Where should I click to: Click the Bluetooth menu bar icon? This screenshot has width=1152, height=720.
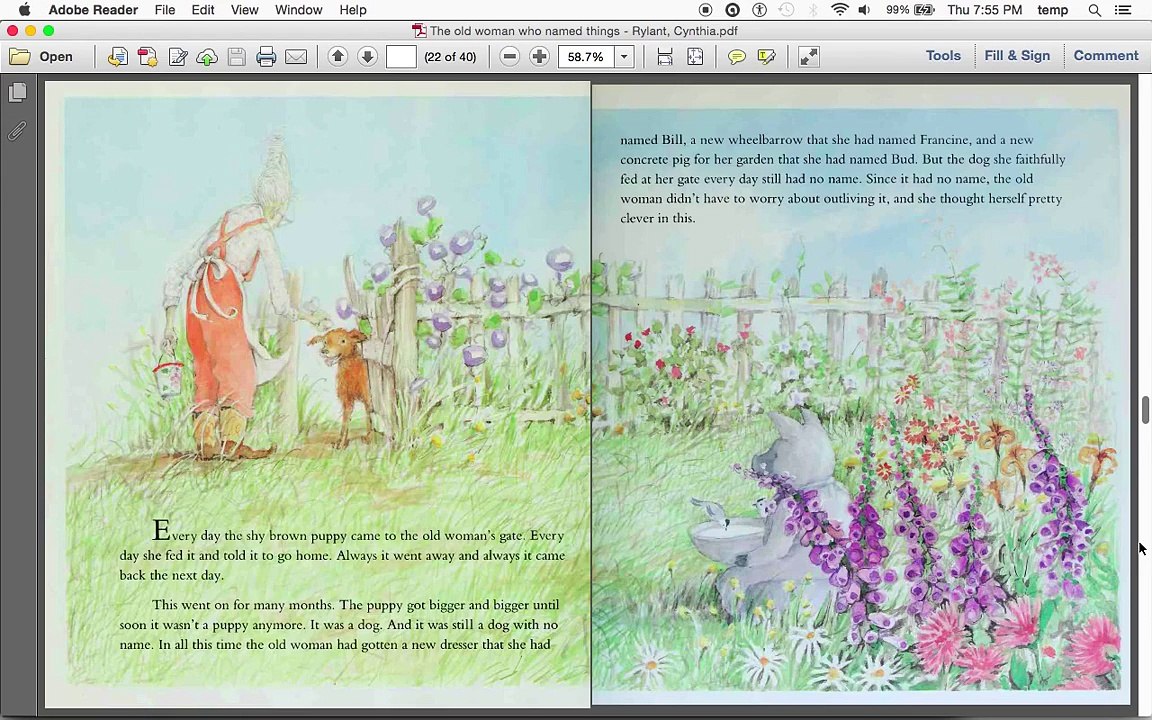click(813, 10)
